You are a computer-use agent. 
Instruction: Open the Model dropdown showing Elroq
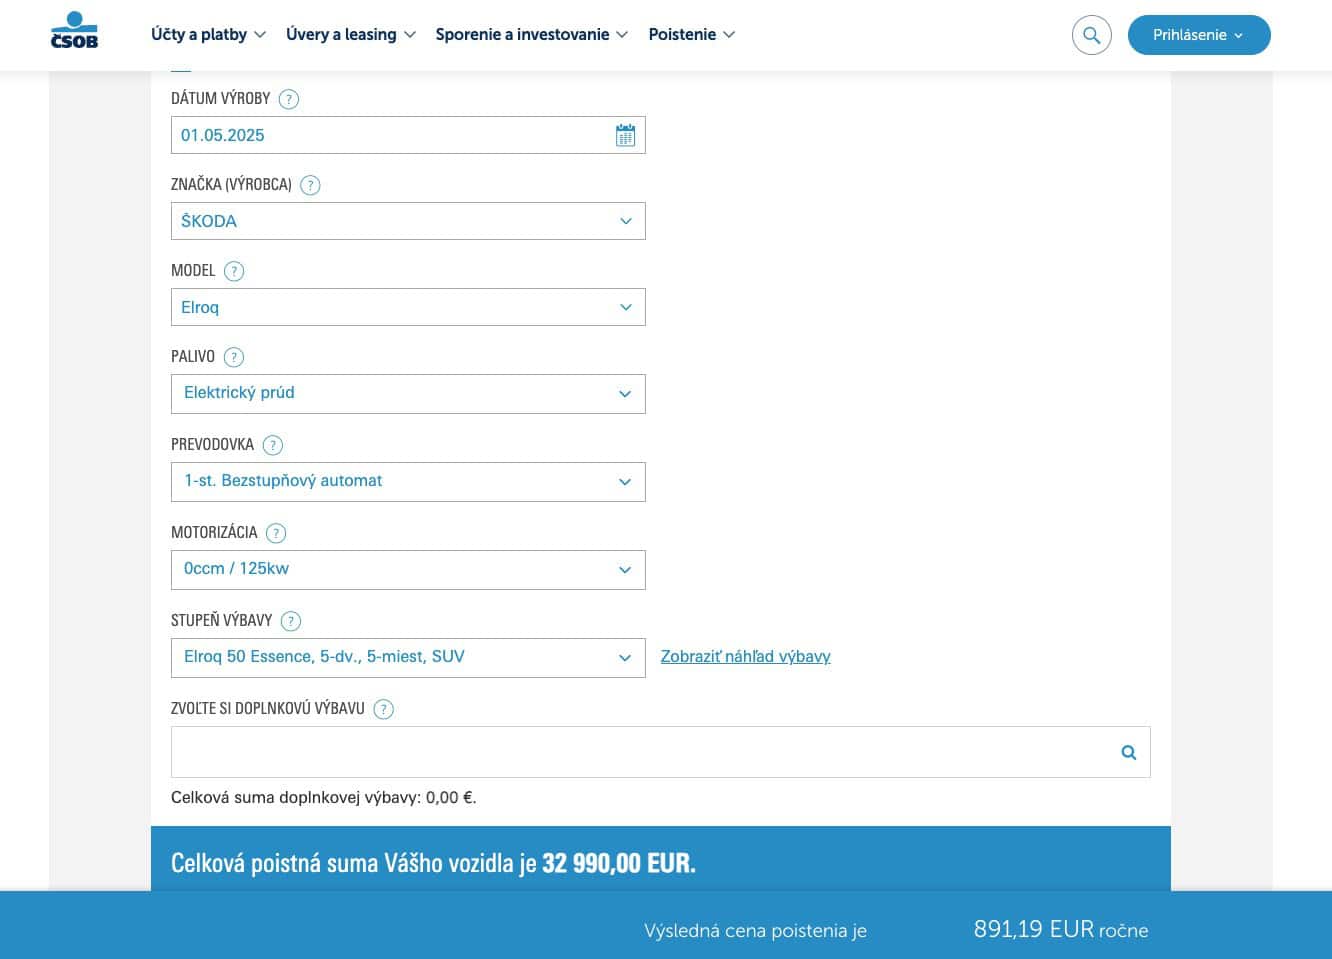click(x=408, y=307)
